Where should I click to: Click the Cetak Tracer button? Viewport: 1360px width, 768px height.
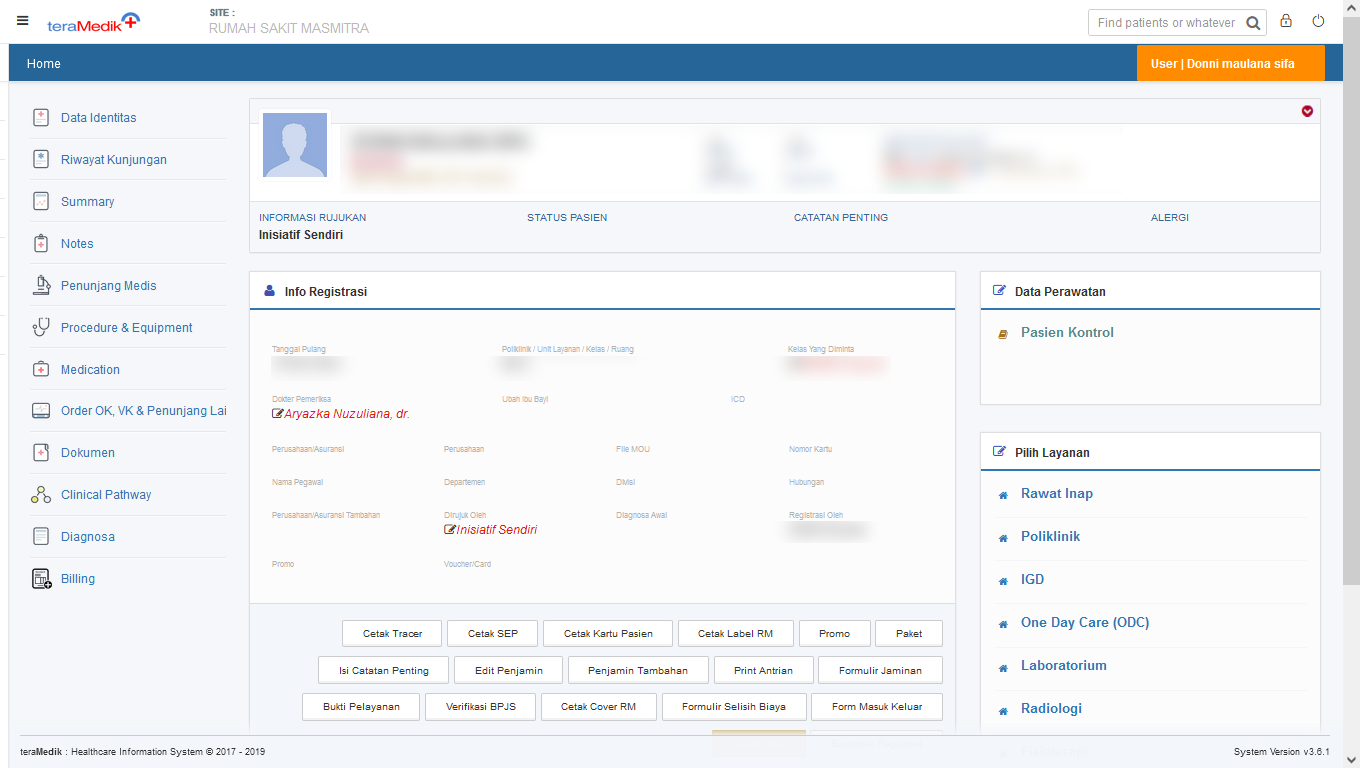pyautogui.click(x=392, y=633)
